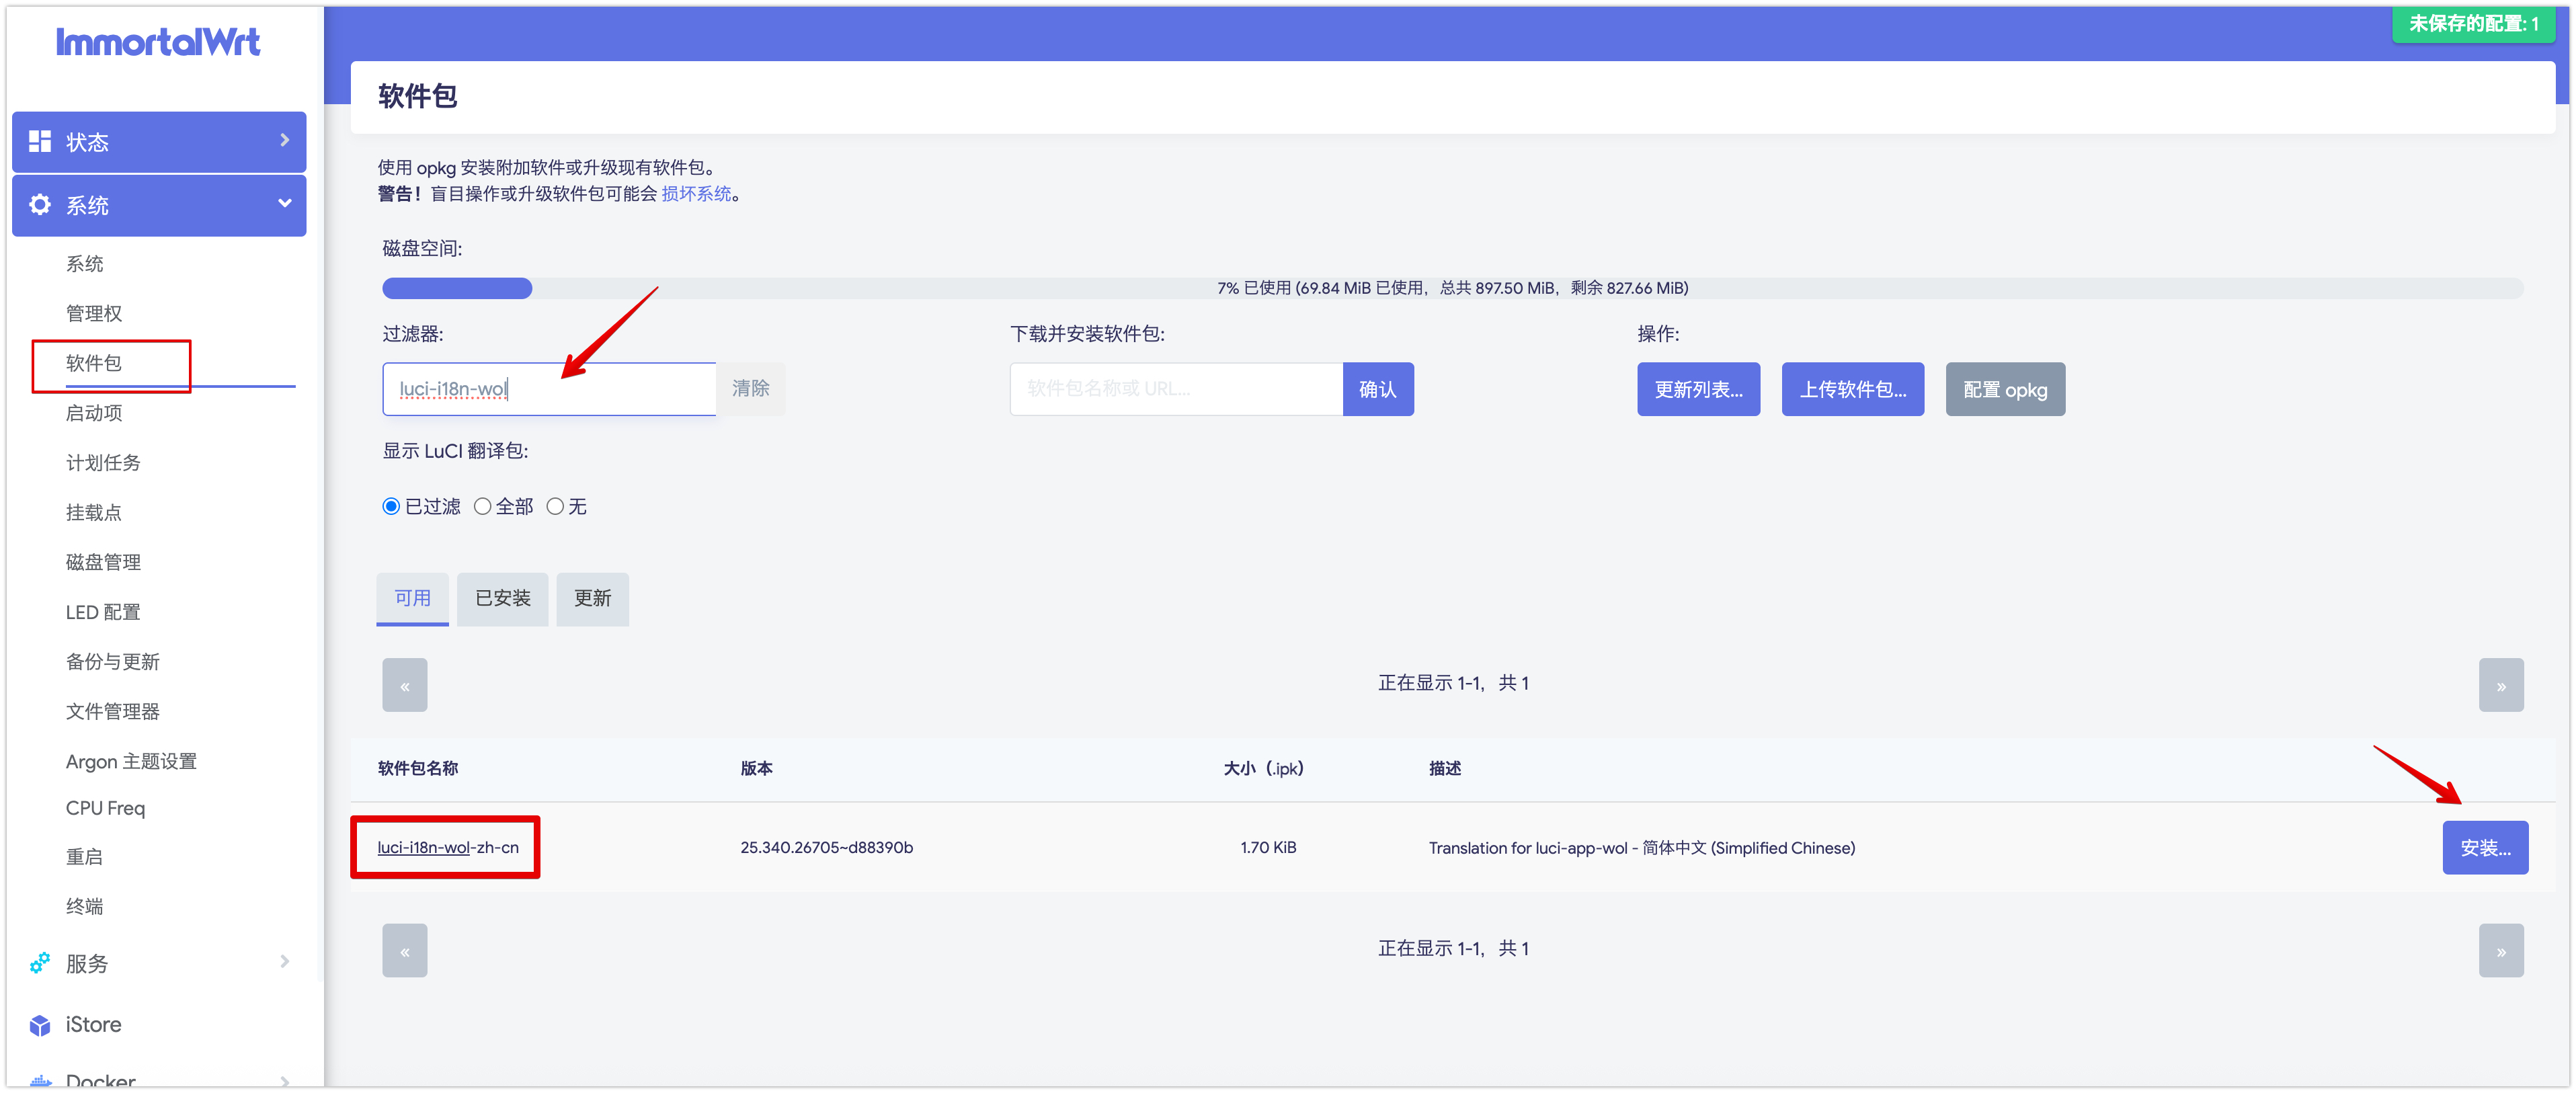Select the 全部 radio button
Screen dimensions: 2576x1093
pos(482,506)
